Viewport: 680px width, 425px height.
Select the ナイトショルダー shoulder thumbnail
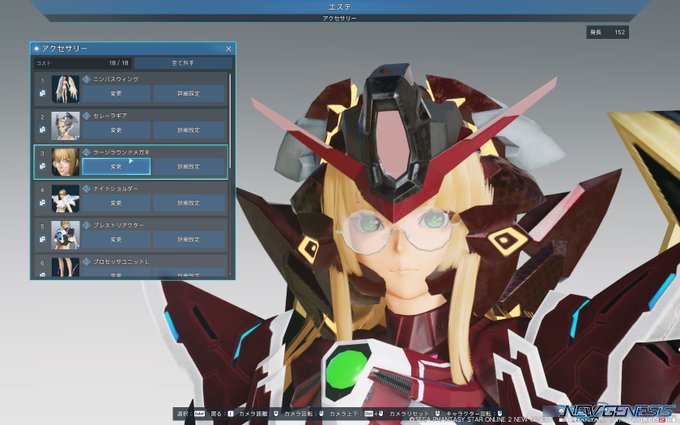tap(65, 199)
